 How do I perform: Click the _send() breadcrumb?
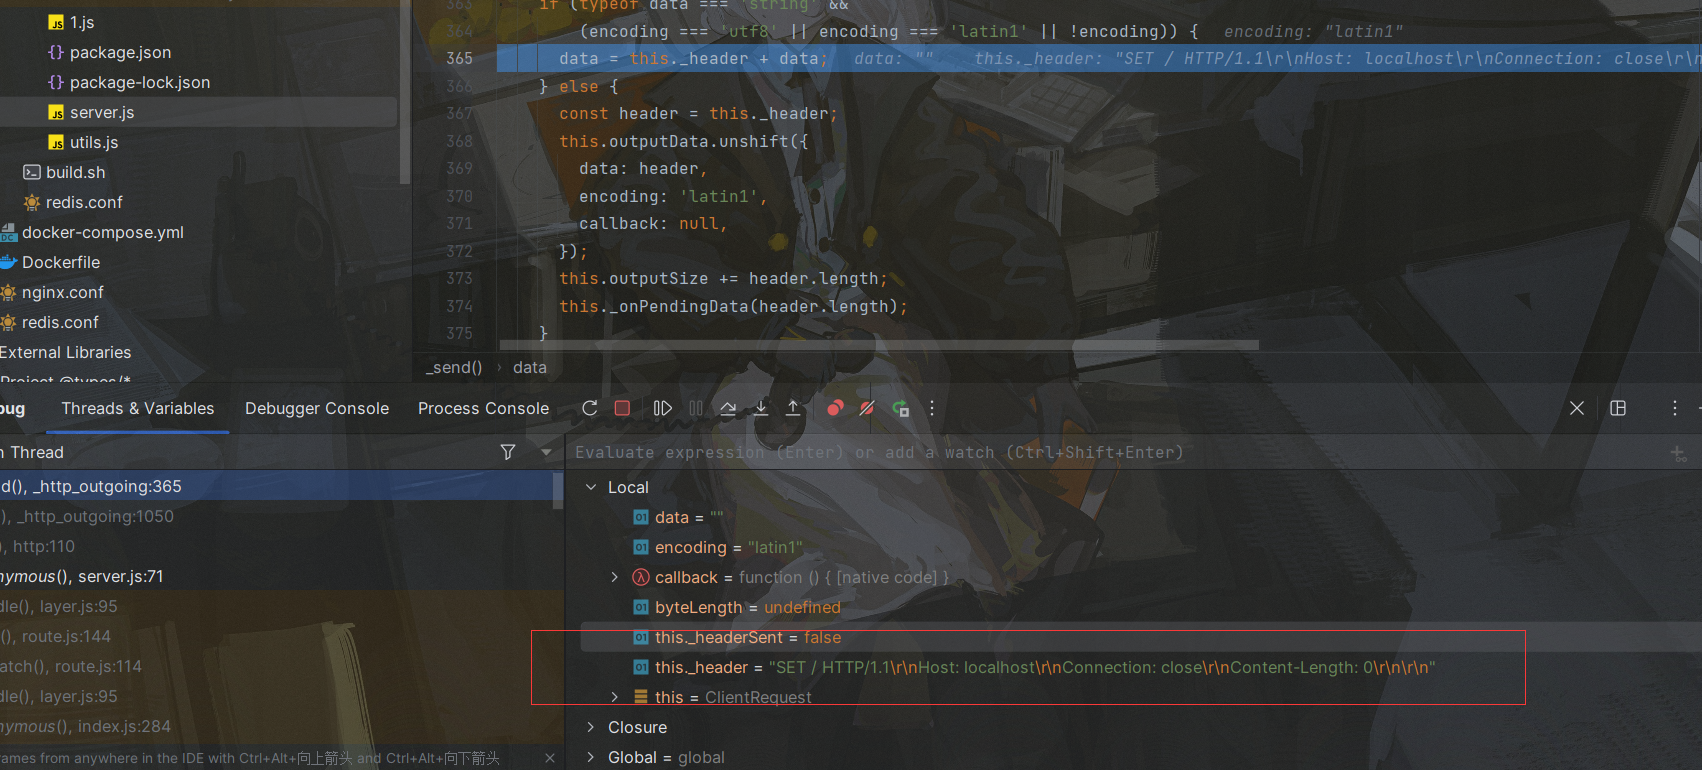454,367
